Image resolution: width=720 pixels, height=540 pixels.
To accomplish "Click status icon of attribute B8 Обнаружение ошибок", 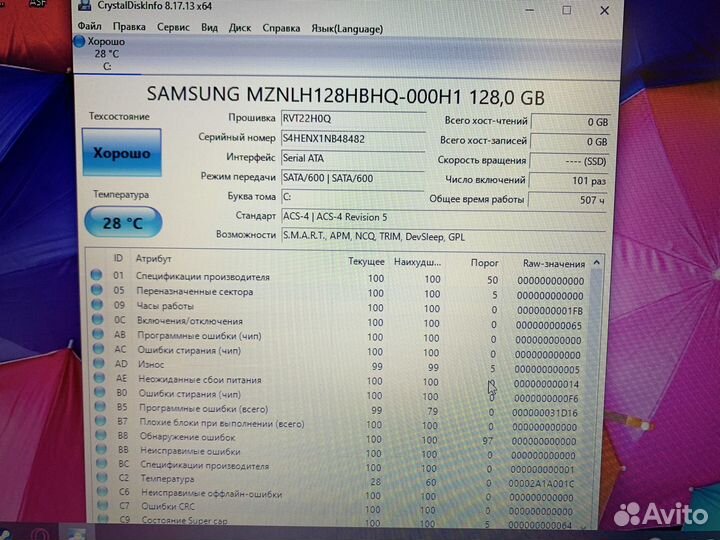I will 101,435.
